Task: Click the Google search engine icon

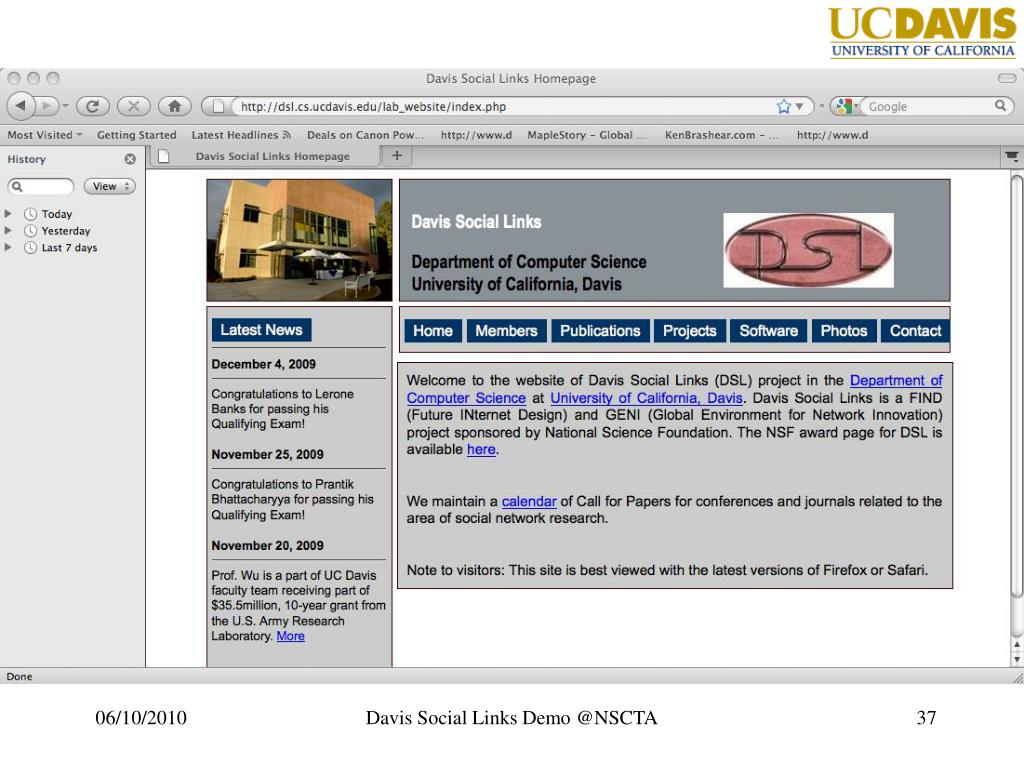Action: 844,106
